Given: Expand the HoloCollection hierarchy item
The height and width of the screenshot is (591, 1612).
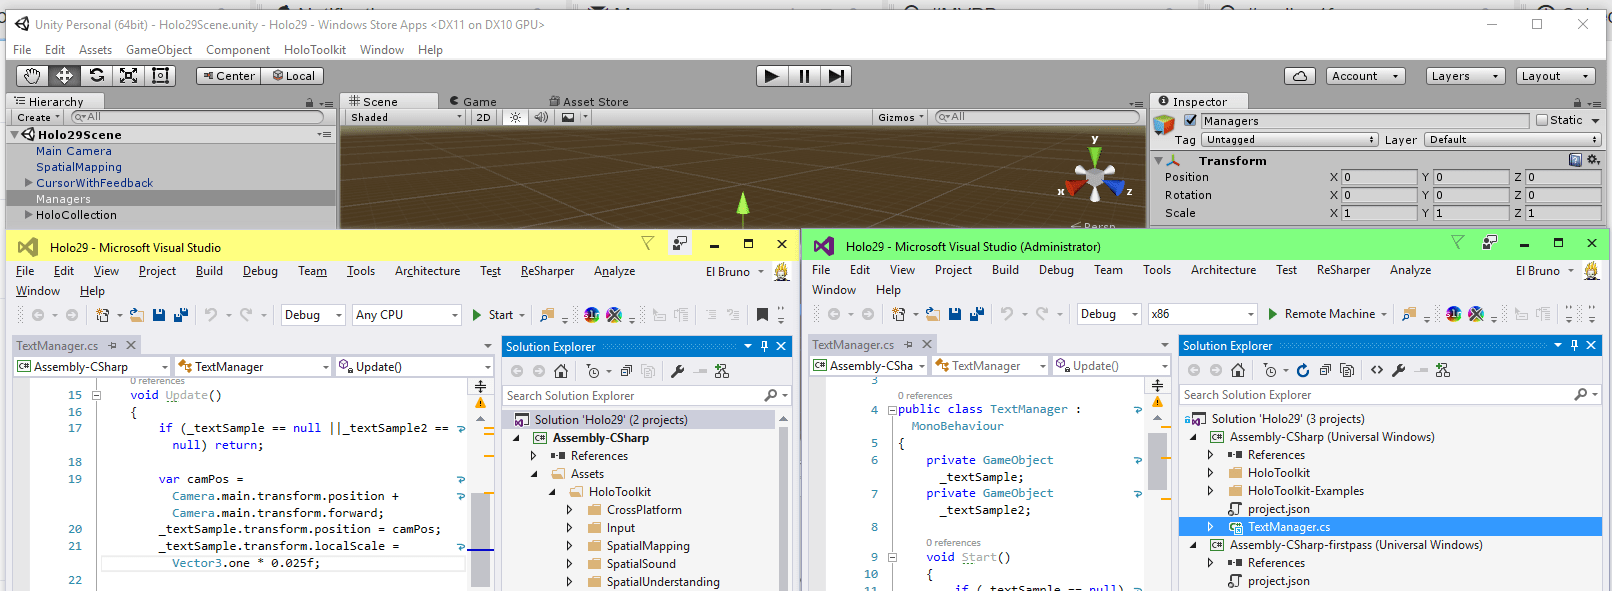Looking at the screenshot, I should click(x=28, y=215).
